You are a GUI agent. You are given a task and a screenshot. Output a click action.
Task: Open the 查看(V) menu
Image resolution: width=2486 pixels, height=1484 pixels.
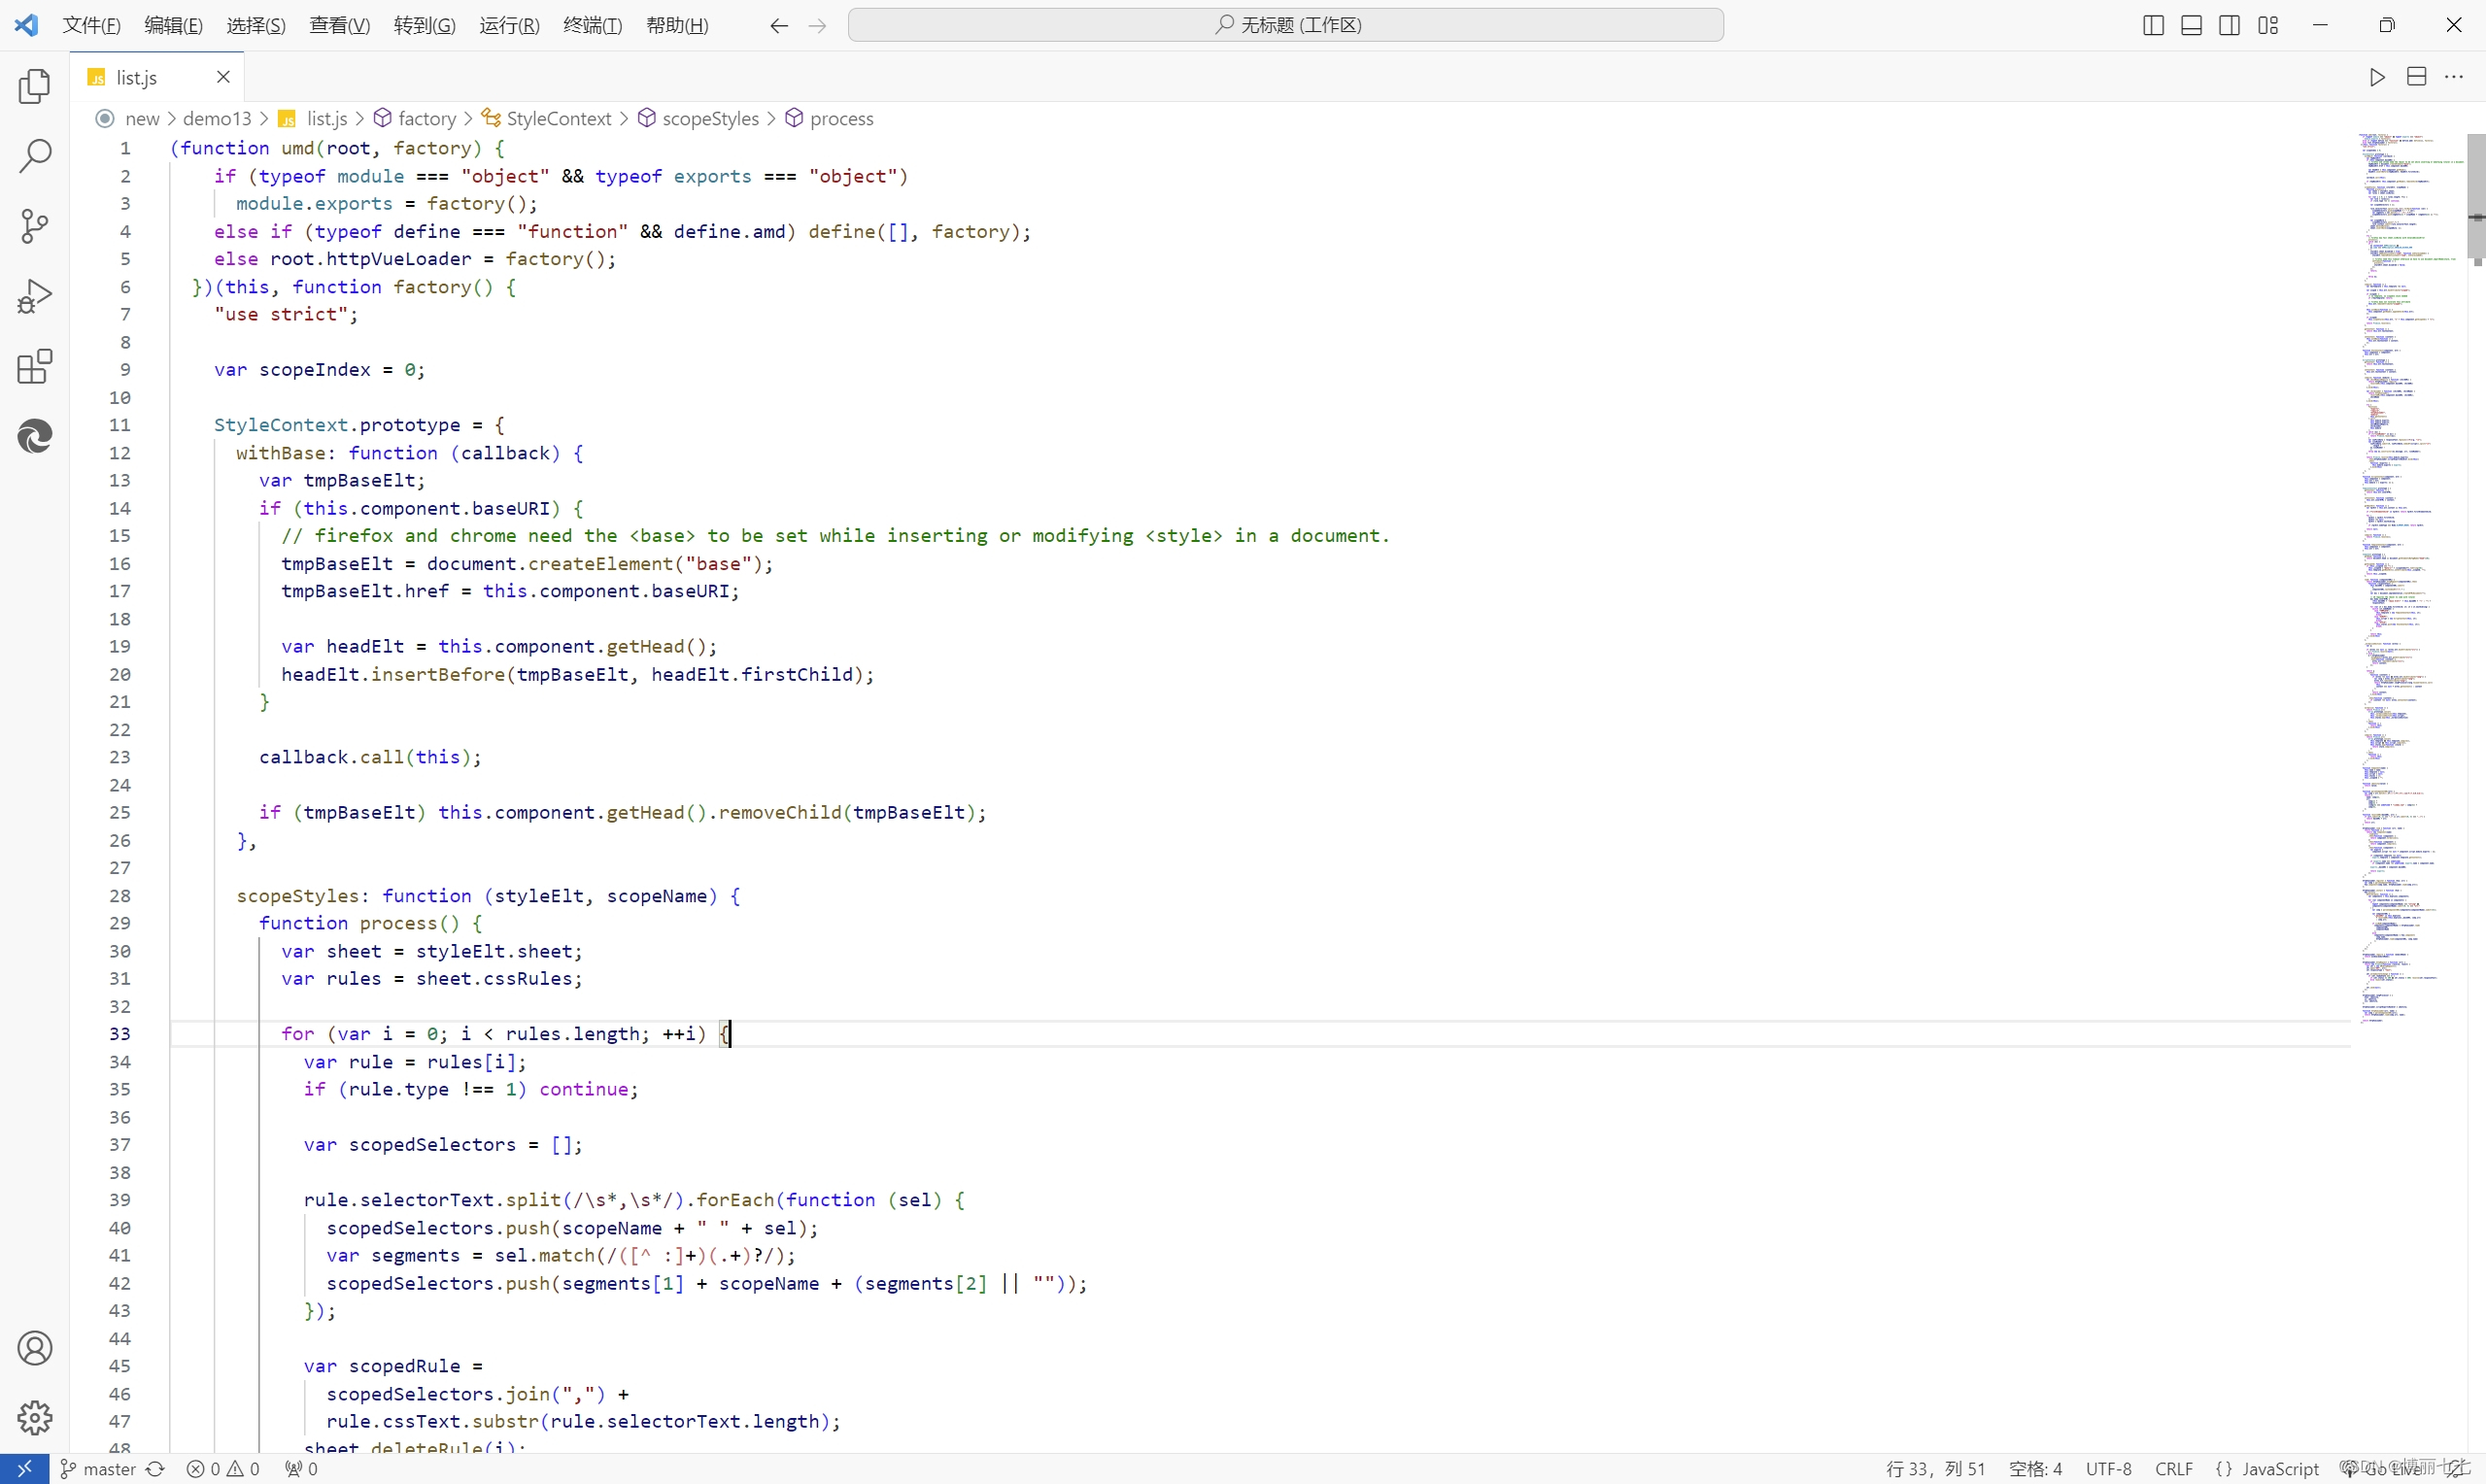click(339, 25)
